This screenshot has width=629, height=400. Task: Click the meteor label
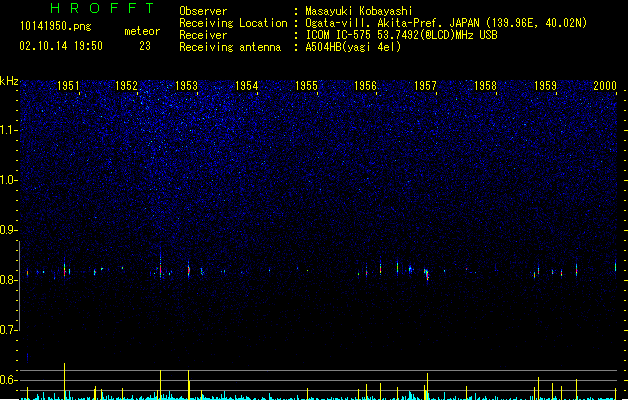142,31
